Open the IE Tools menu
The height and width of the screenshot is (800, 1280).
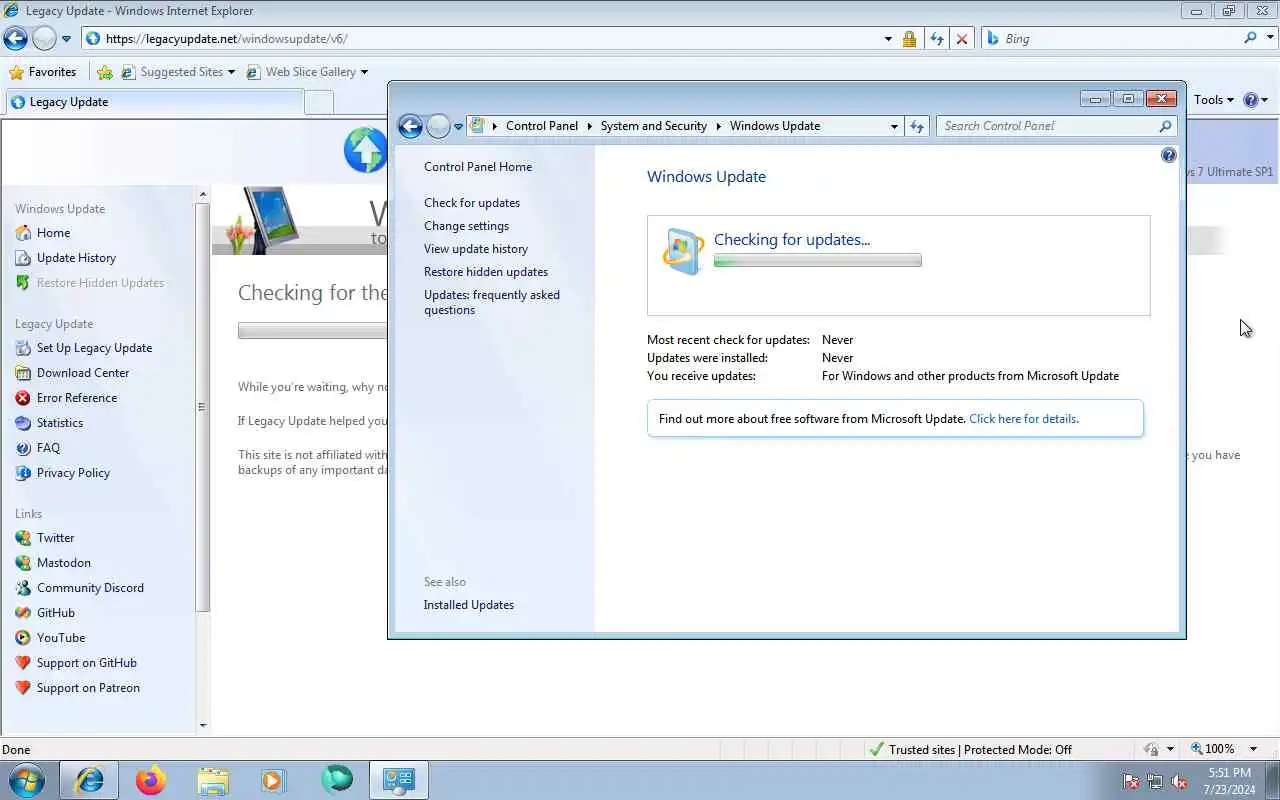(x=1213, y=100)
